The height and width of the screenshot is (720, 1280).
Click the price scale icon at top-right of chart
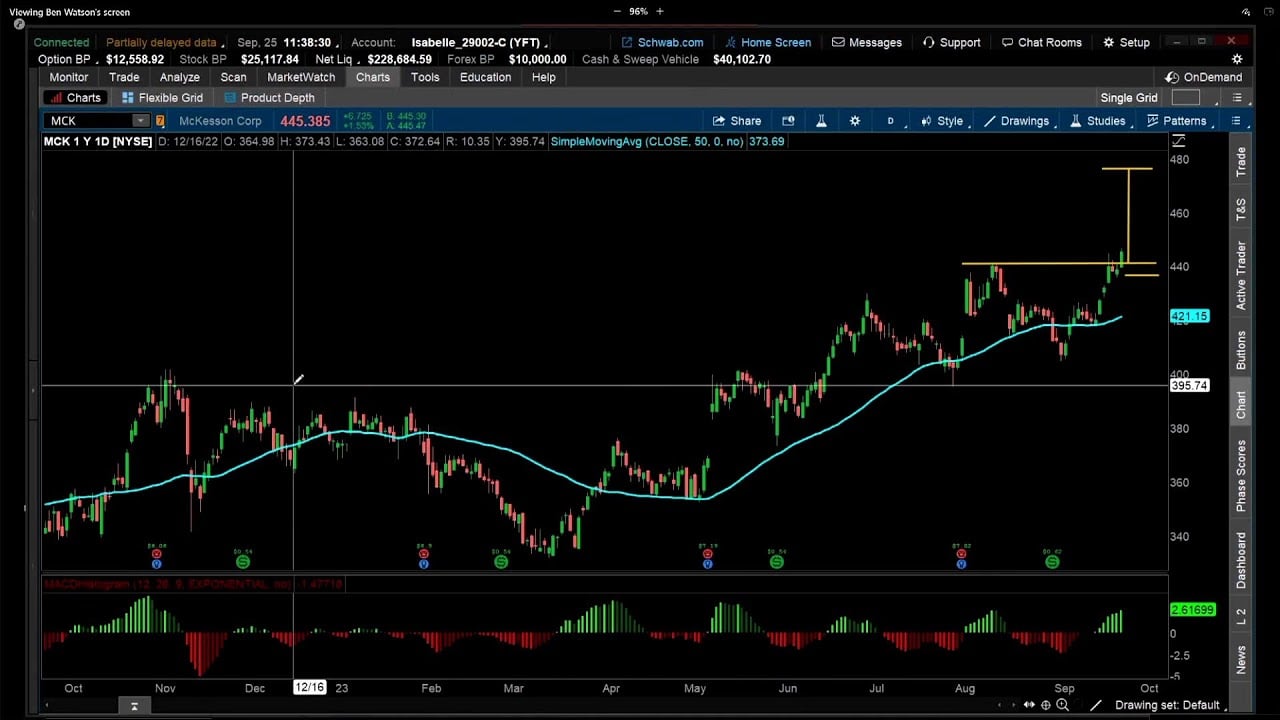pyautogui.click(x=1177, y=141)
